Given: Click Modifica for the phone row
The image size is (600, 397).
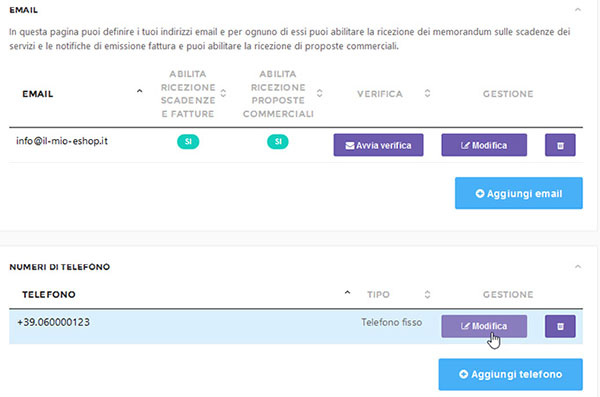Looking at the screenshot, I should [x=484, y=326].
